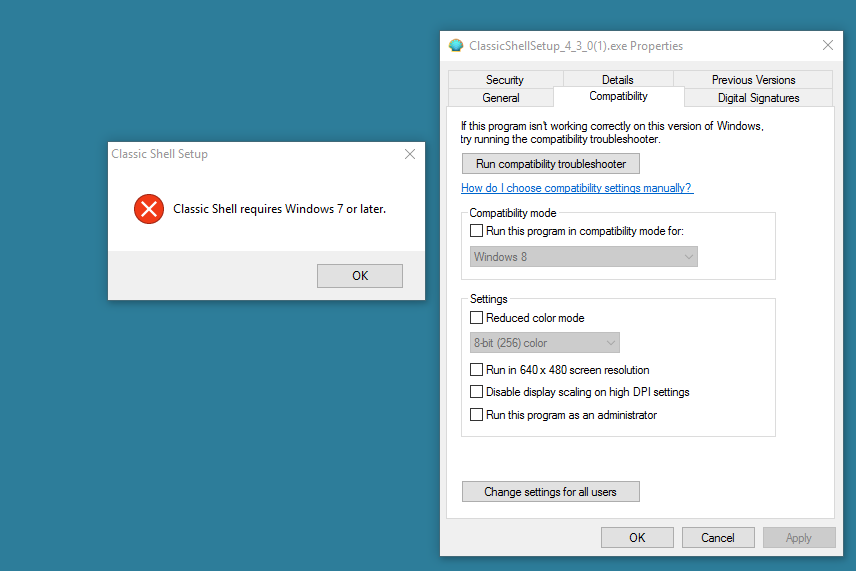Click the red error icon in Classic Shell dialog

(148, 209)
